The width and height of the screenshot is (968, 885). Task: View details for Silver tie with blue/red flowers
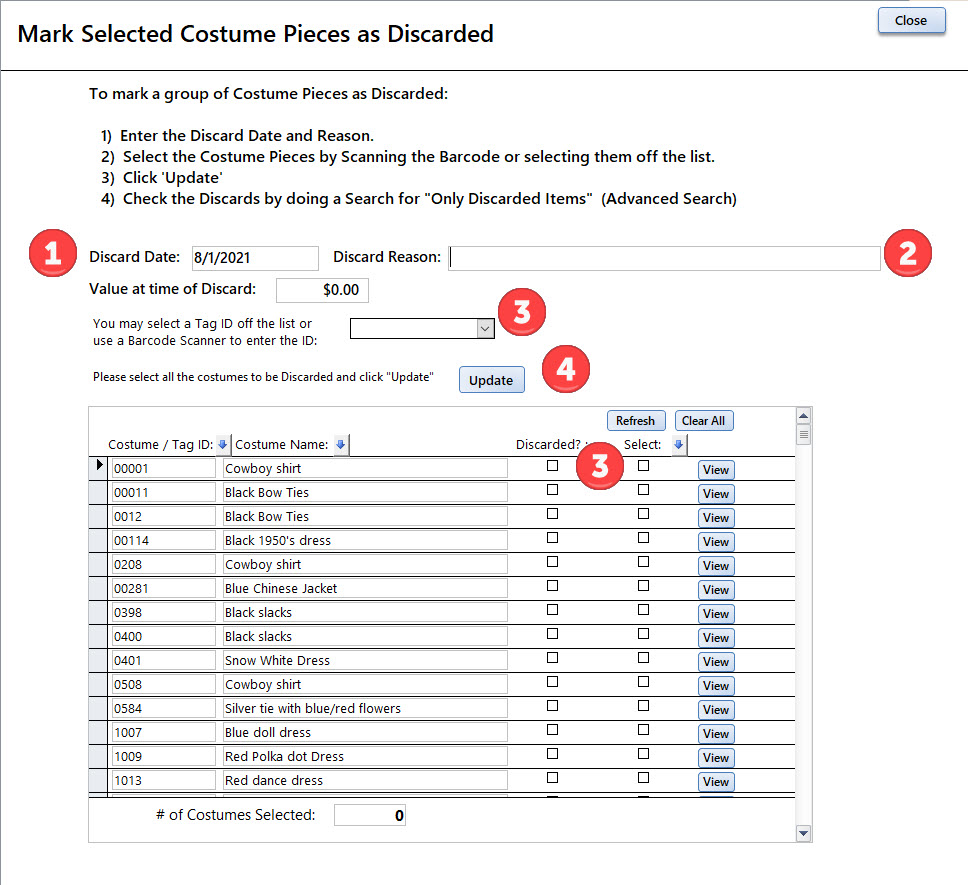tap(716, 710)
